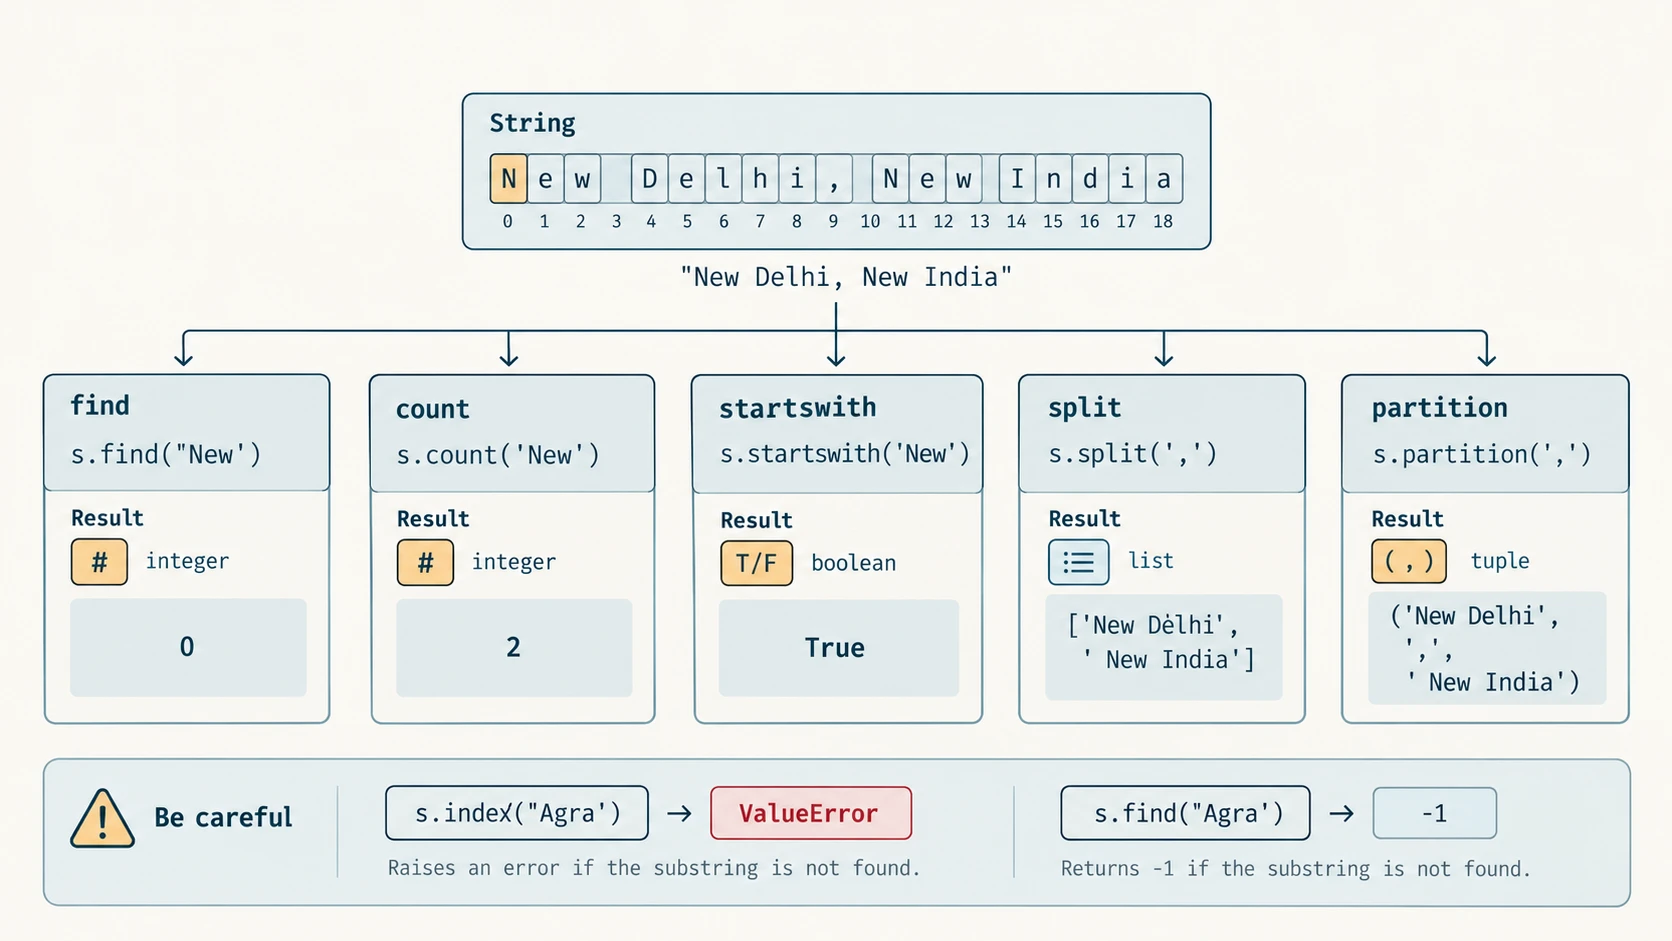This screenshot has width=1672, height=941.
Task: Click the code s.find("New")
Action: 166,455
